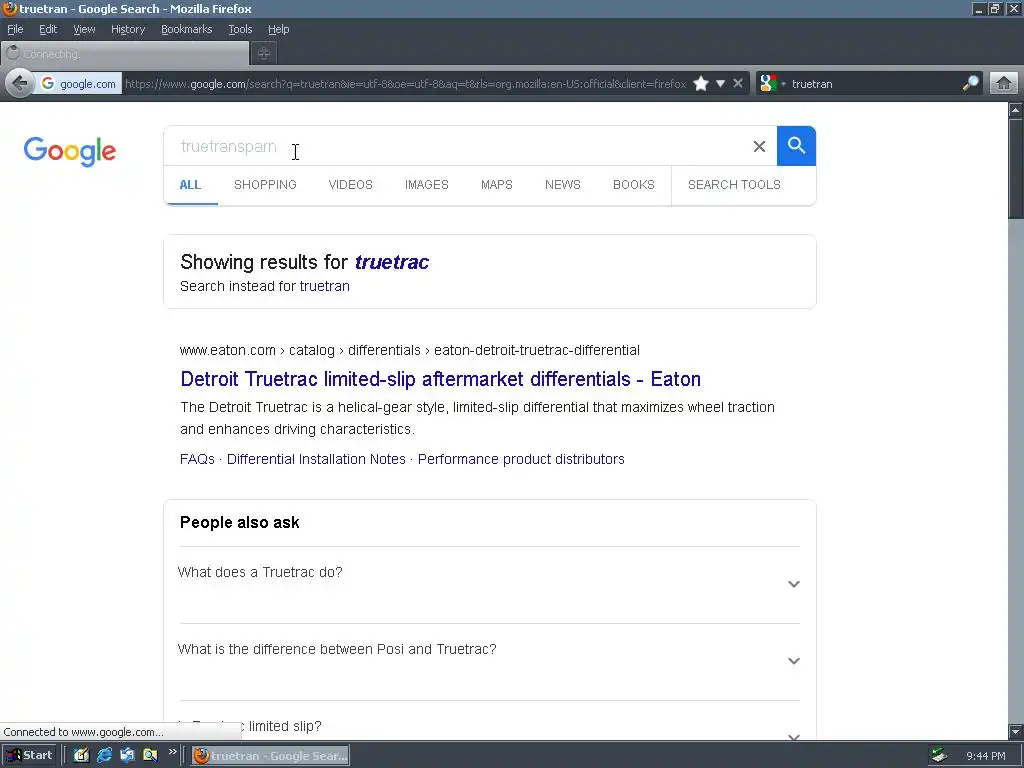Open the URL history dropdown arrow
1024x768 pixels.
tap(720, 84)
